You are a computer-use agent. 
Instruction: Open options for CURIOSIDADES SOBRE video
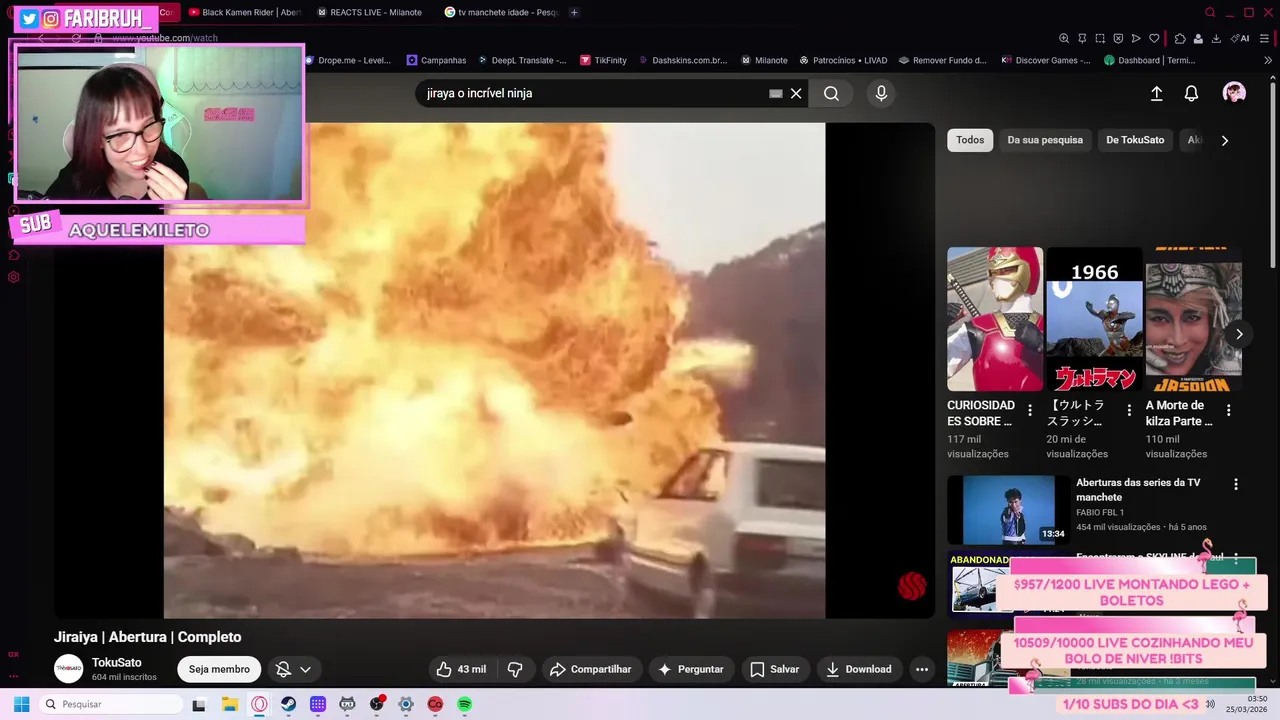[1030, 410]
